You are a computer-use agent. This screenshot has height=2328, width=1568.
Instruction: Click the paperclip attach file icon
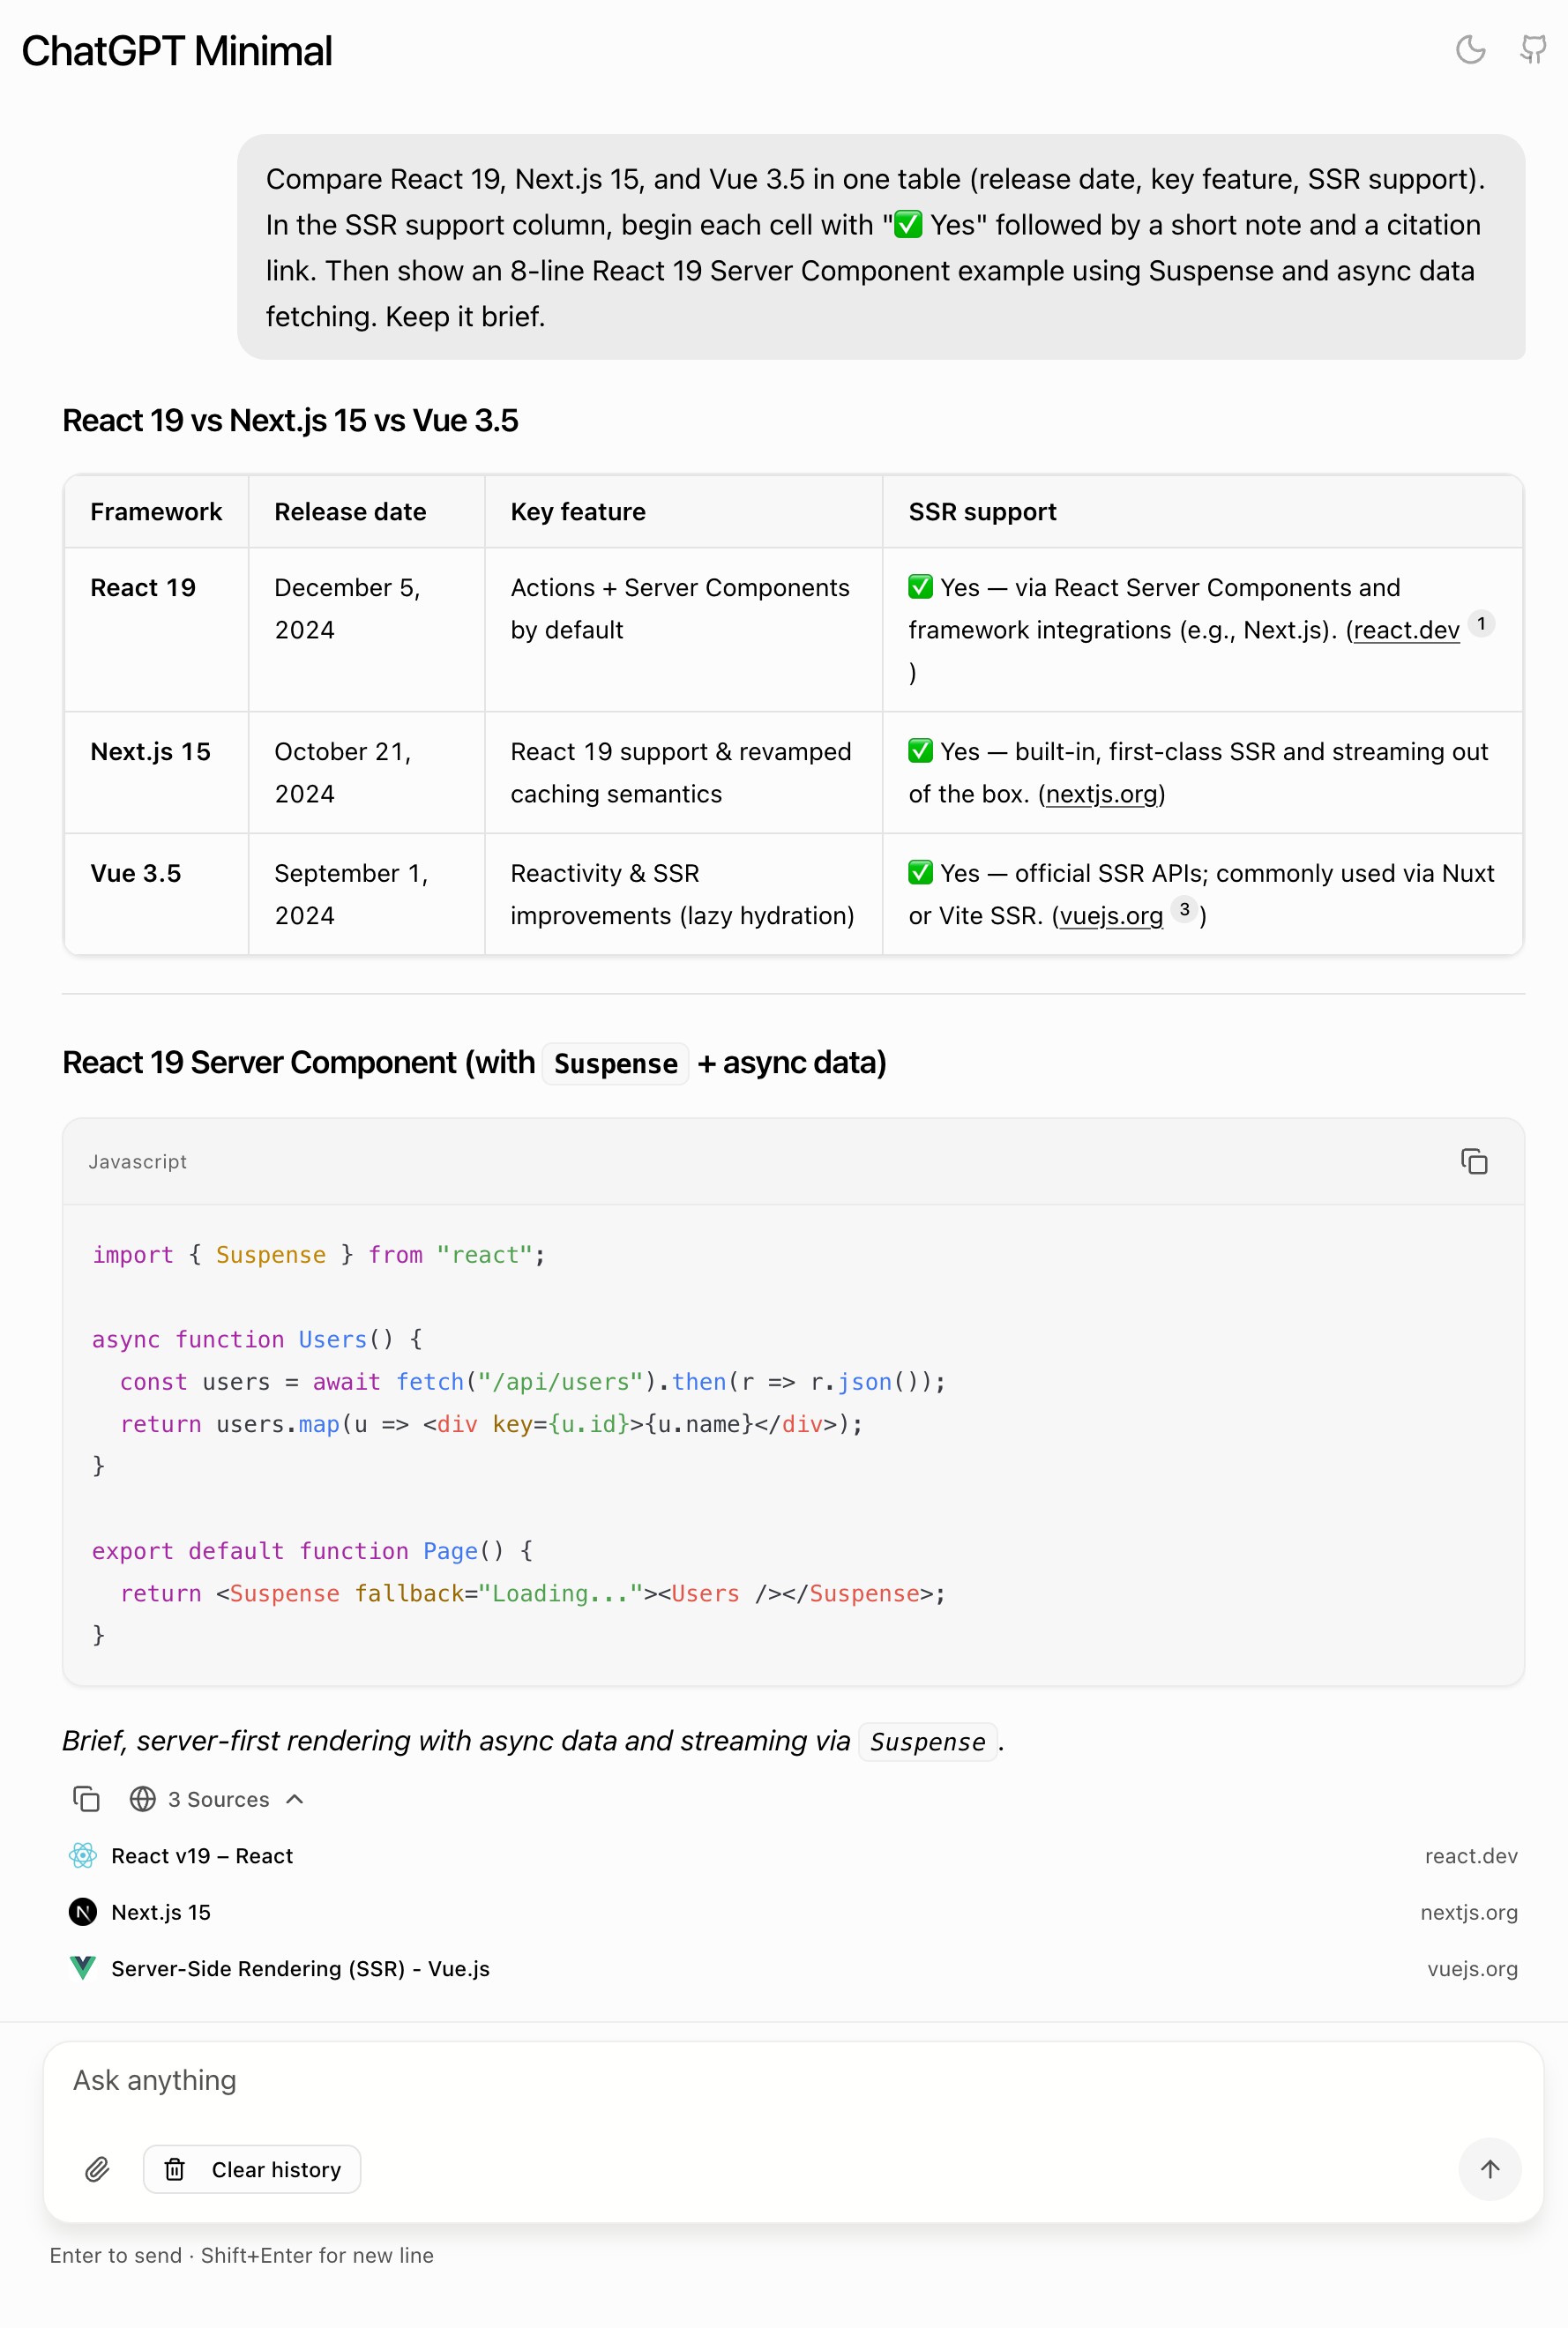pos(97,2169)
